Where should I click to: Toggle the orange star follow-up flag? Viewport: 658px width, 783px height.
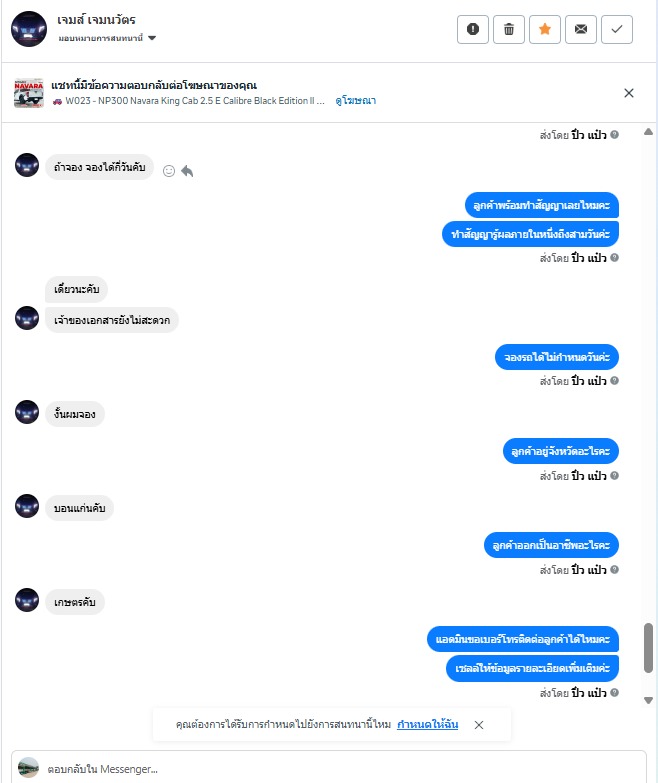point(545,29)
